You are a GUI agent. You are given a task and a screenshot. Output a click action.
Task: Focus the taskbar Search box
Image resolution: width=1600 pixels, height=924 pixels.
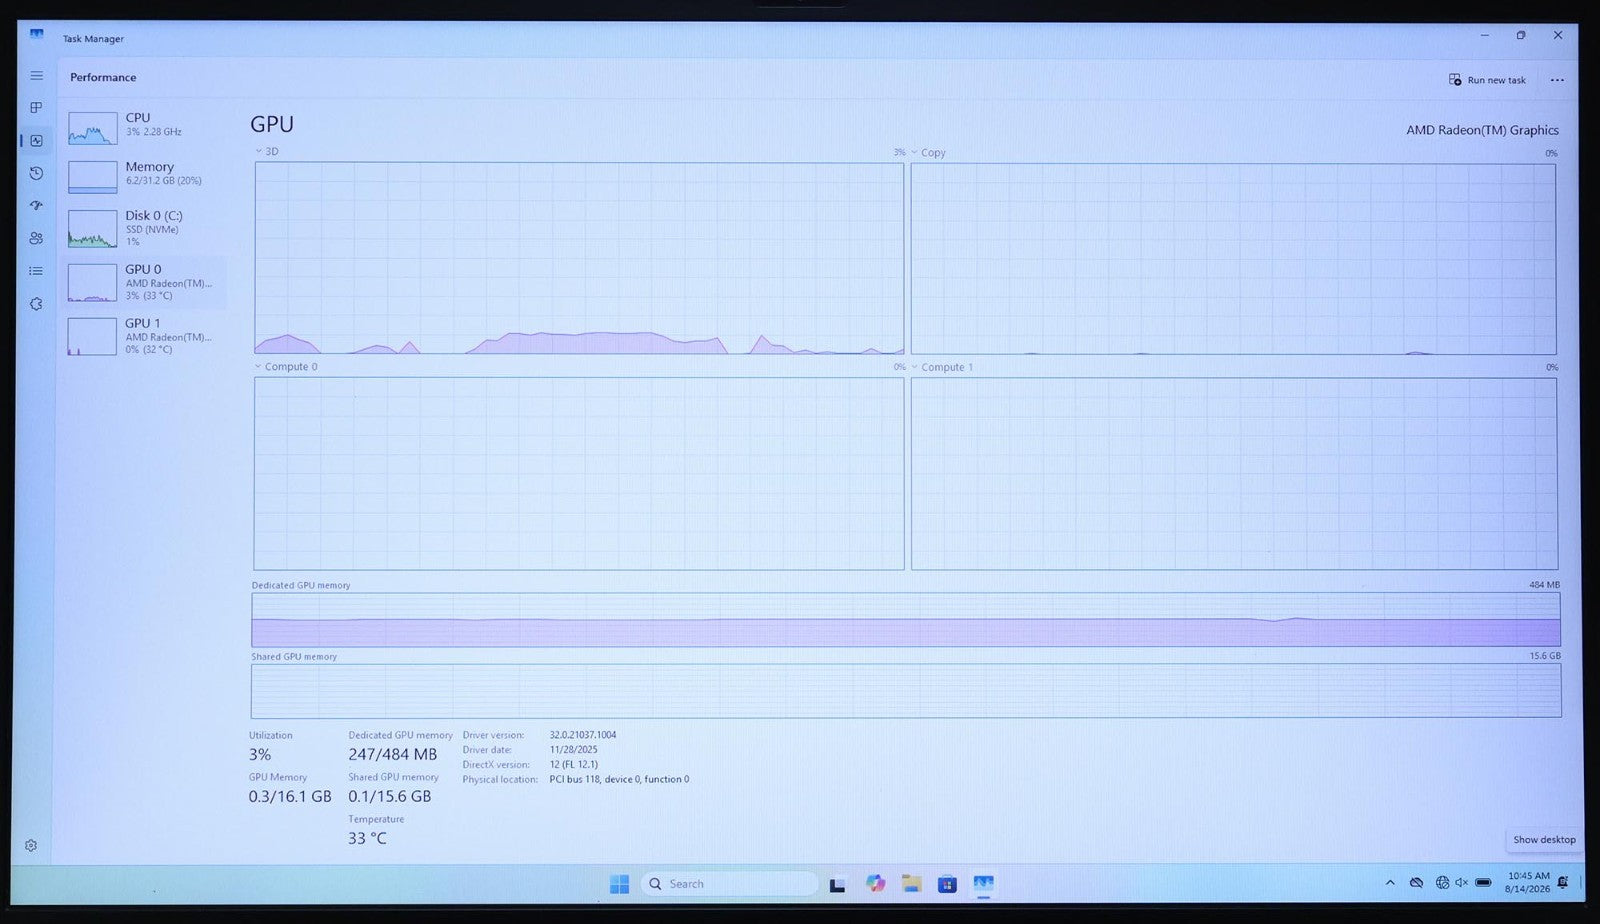(729, 884)
